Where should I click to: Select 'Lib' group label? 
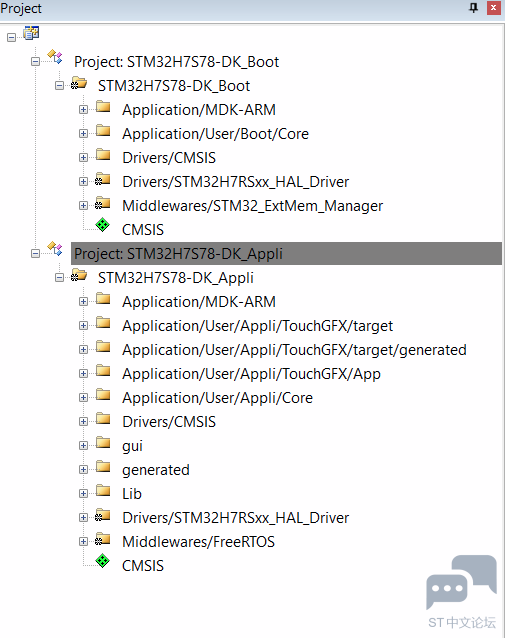point(132,494)
